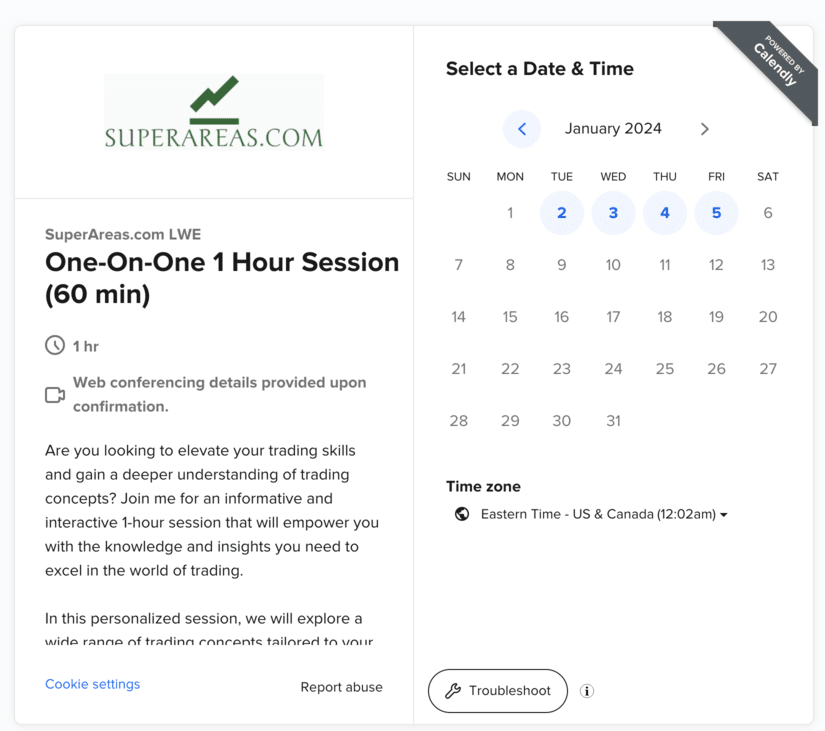825x731 pixels.
Task: Select Tuesday, January 2
Action: tap(562, 213)
